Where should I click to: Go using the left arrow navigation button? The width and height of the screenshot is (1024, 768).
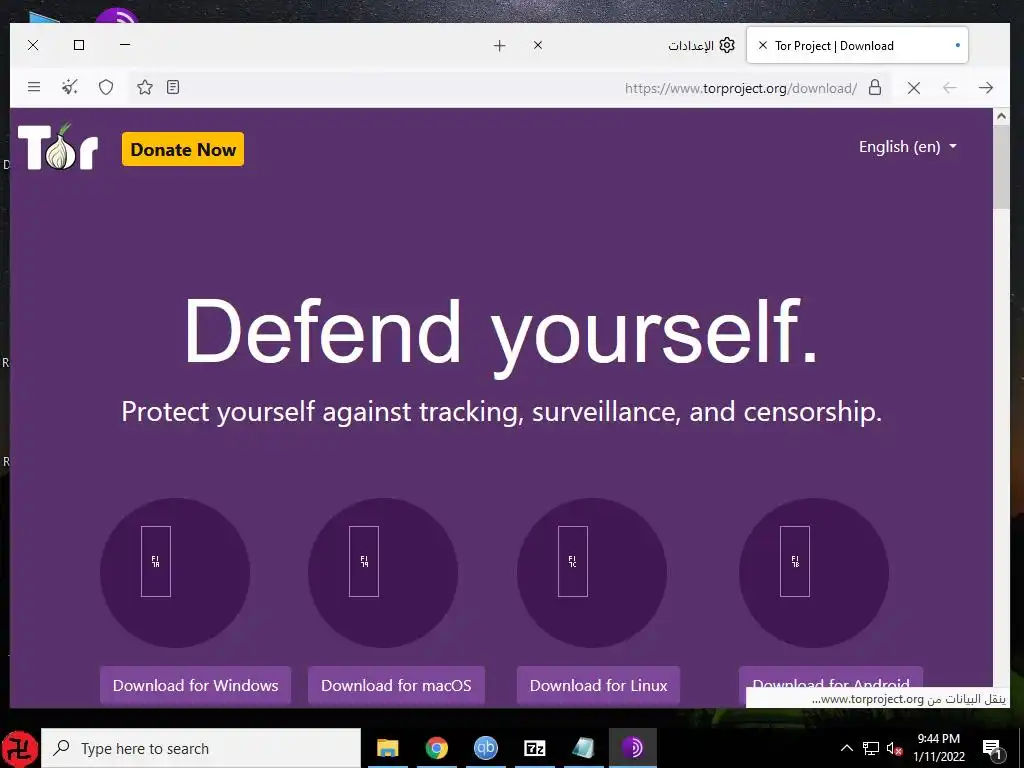click(x=950, y=88)
